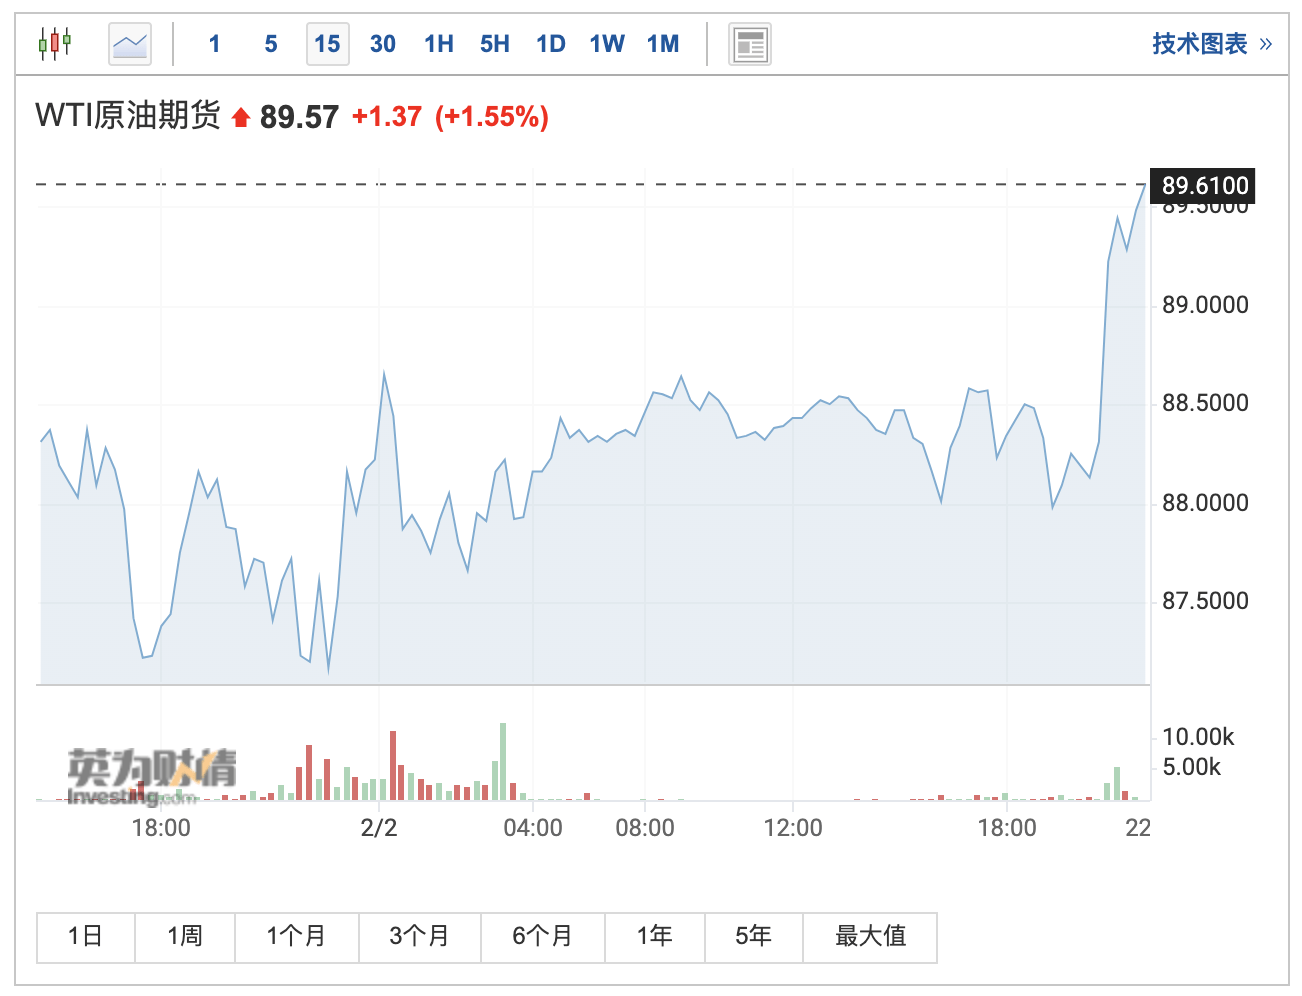Set chart interval to 1H

coord(439,44)
